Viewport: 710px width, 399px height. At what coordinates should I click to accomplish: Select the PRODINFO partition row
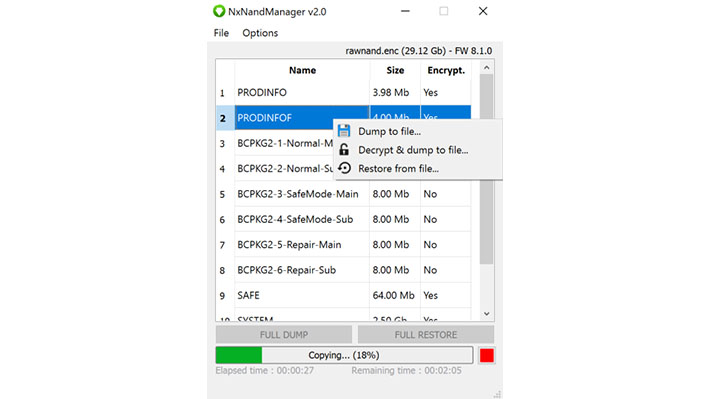coord(302,92)
